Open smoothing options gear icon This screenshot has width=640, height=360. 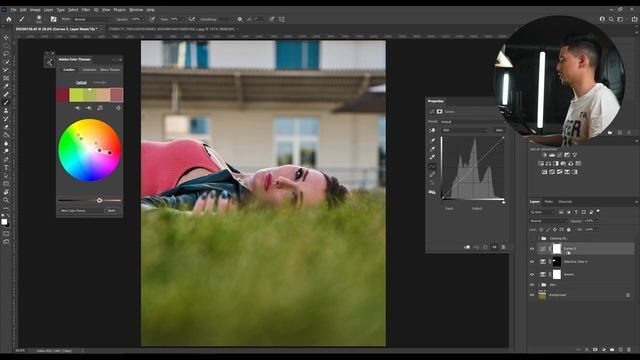(x=240, y=19)
